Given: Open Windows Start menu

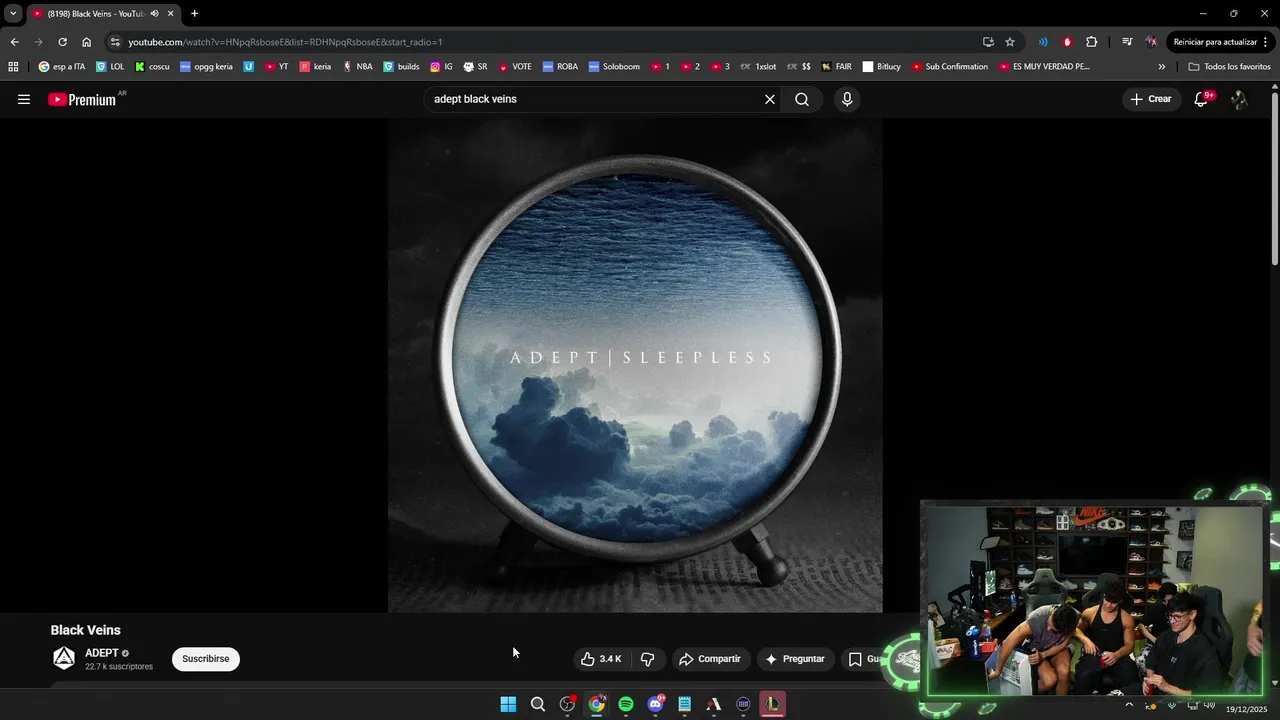Looking at the screenshot, I should [508, 704].
